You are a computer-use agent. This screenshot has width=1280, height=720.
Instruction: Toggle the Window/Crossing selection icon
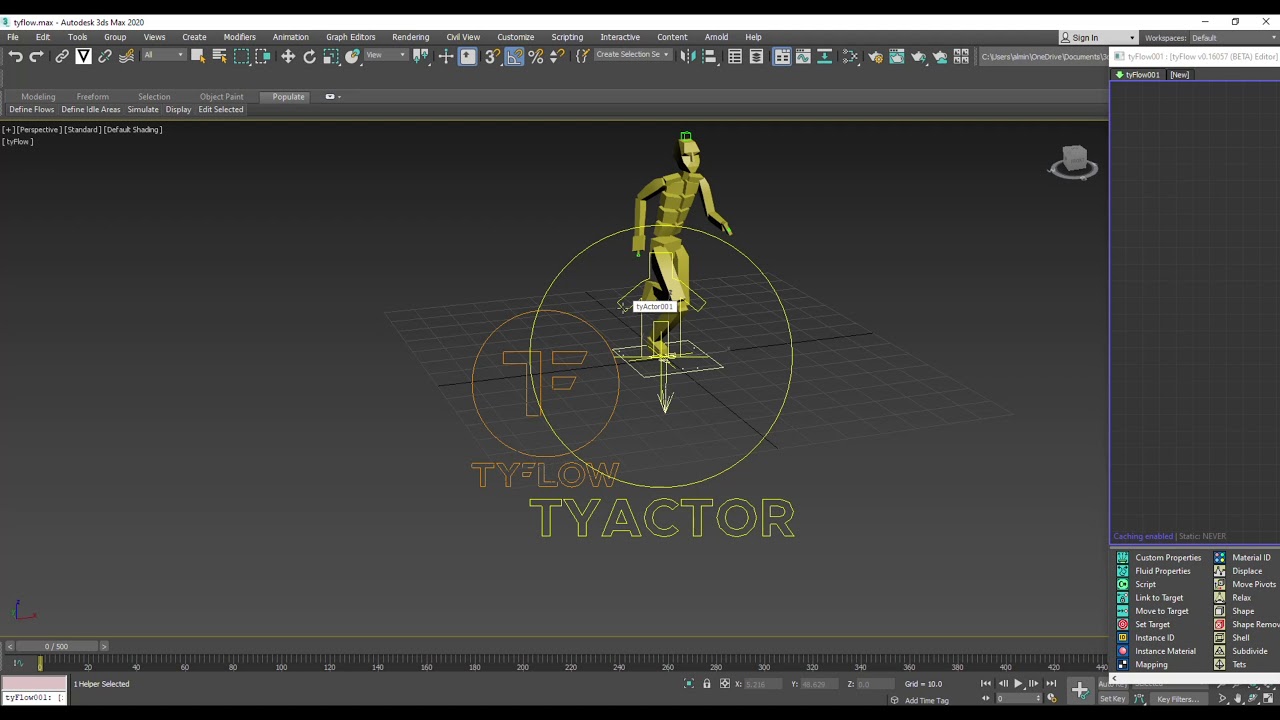[x=263, y=57]
